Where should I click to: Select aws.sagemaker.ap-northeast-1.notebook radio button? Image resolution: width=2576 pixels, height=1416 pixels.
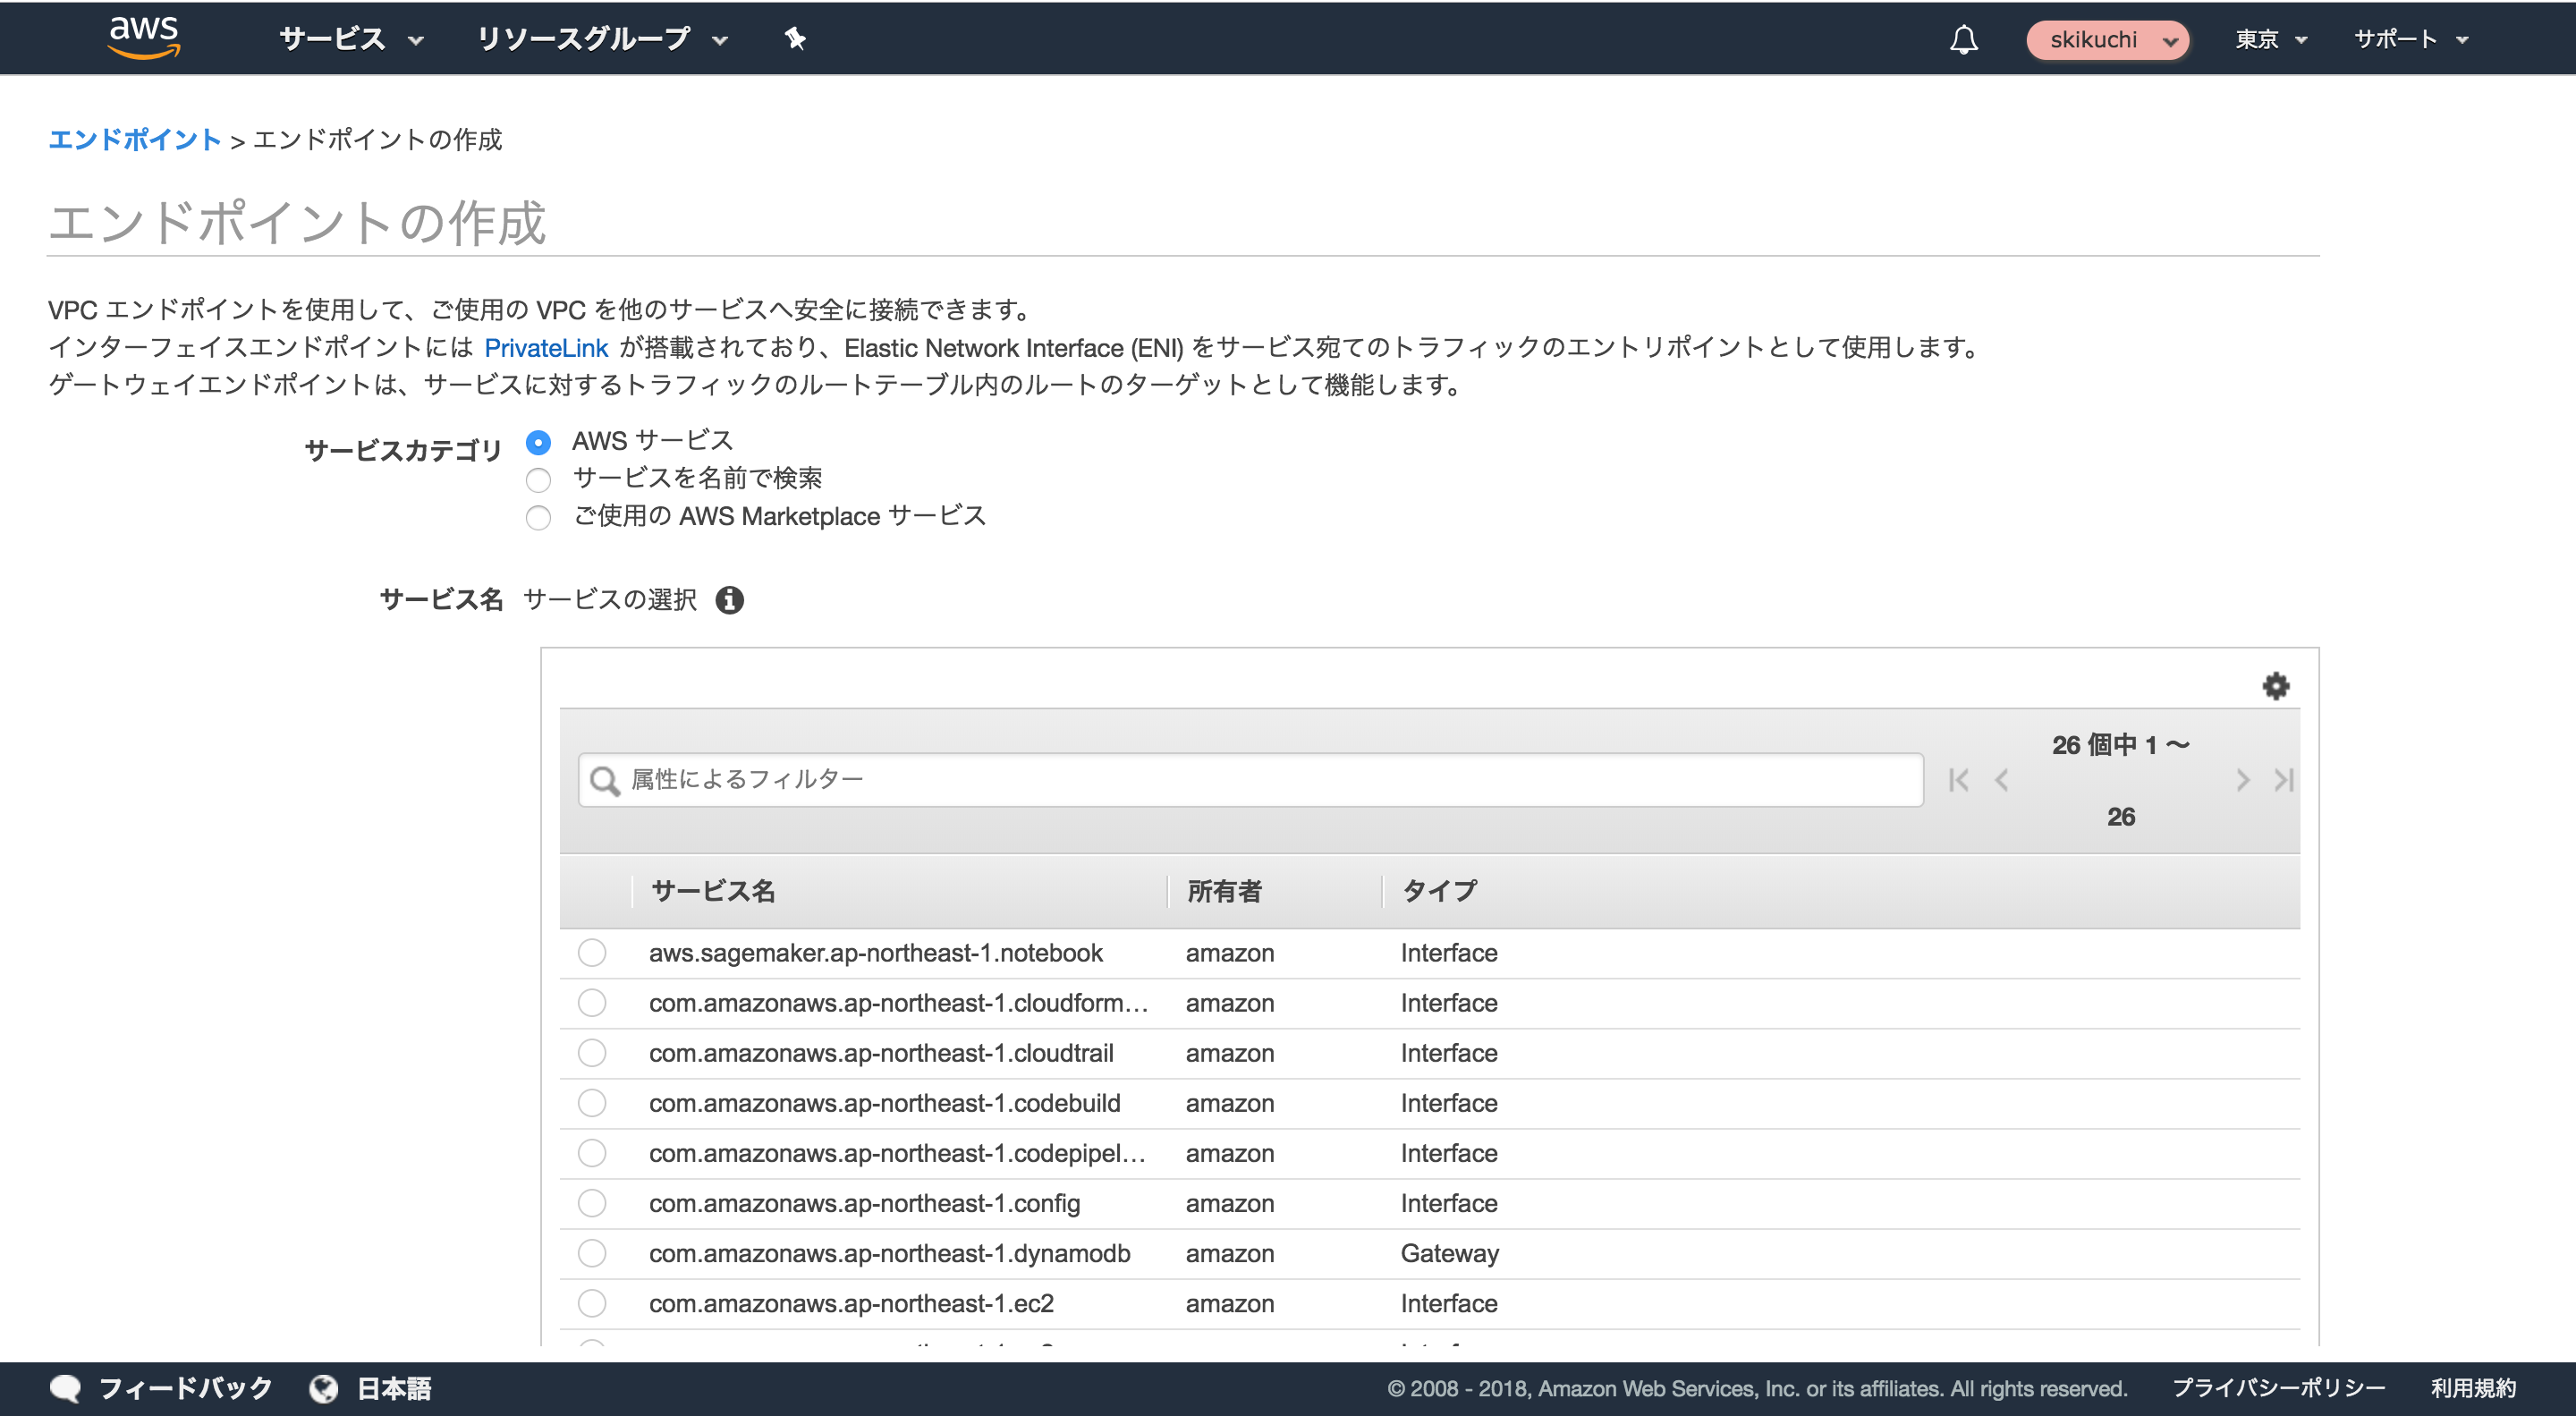pos(592,953)
